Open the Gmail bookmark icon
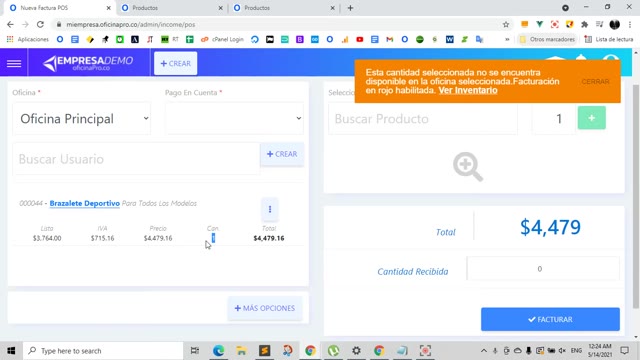 coord(390,39)
